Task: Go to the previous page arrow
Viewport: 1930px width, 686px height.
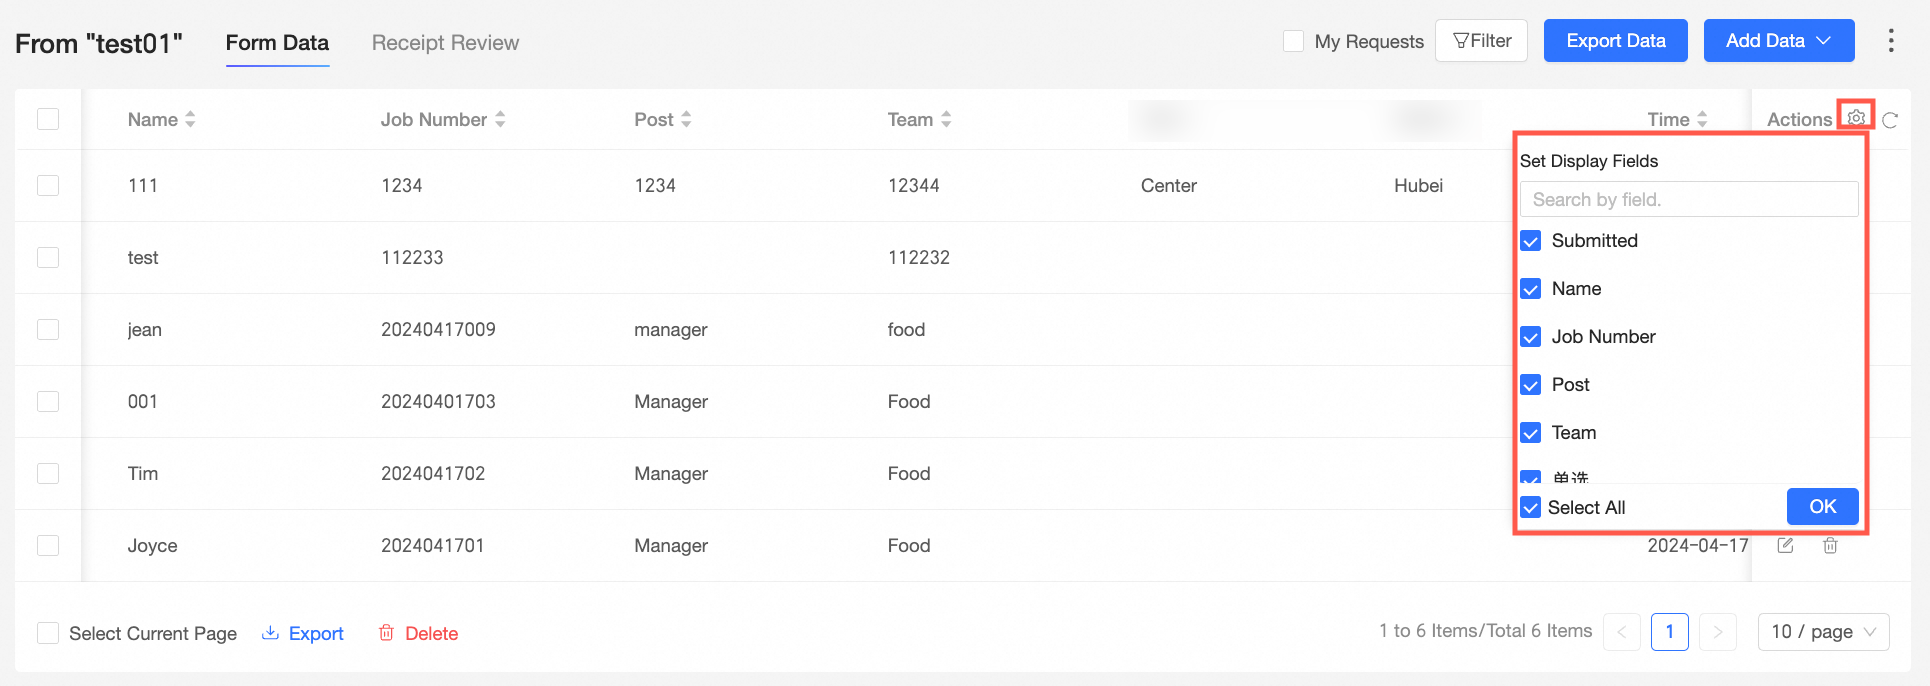Action: pos(1622,632)
